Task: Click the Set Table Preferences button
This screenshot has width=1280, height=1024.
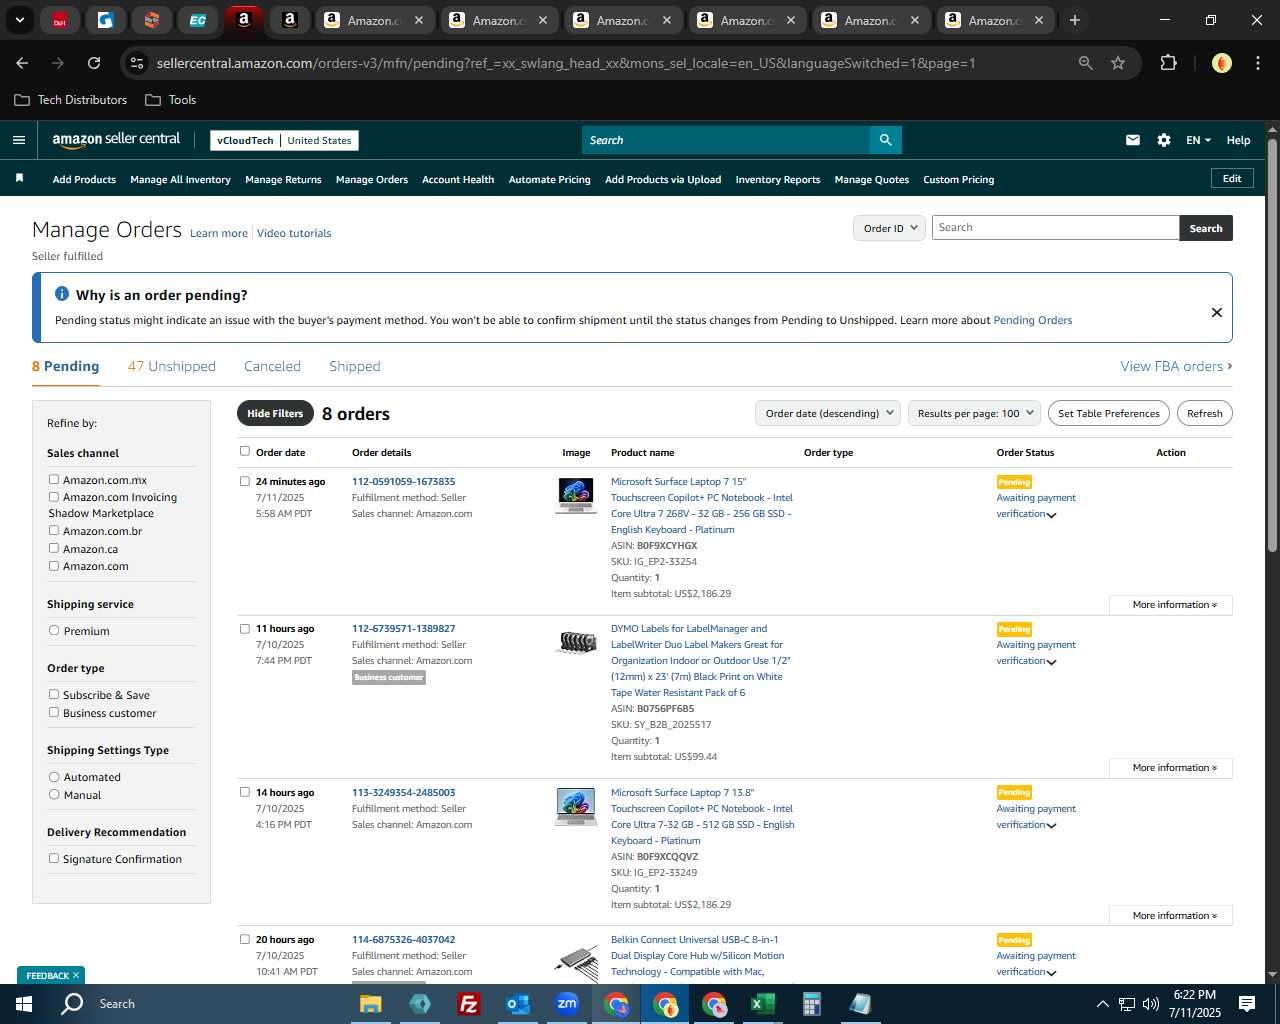Action: click(1109, 413)
